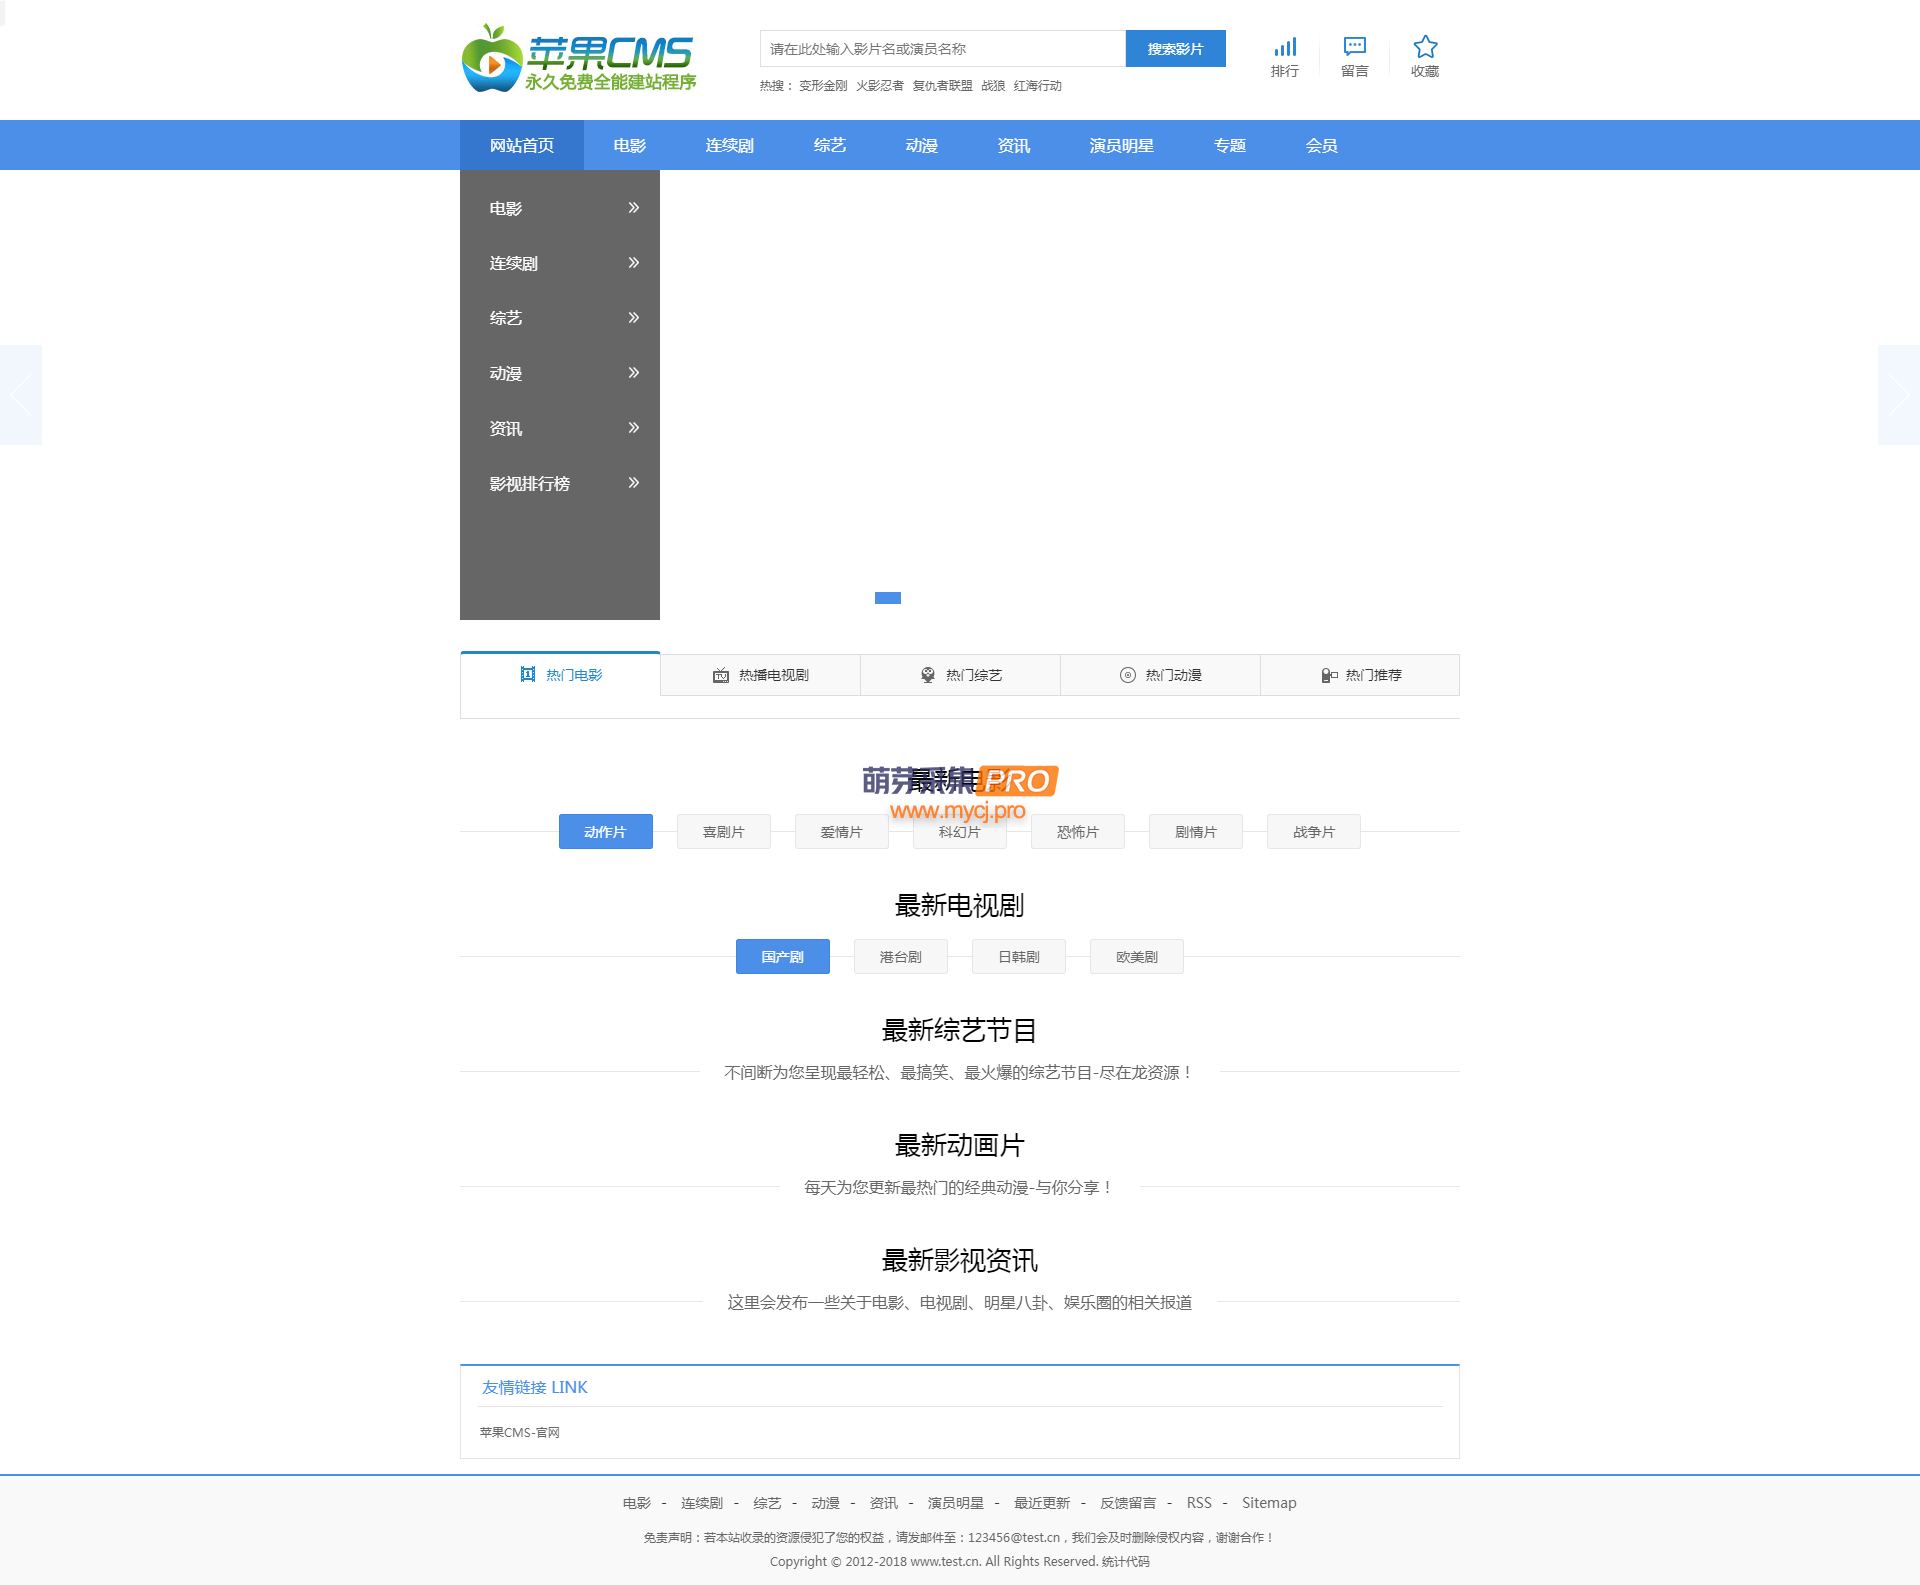Select the 动作片 genre button

pyautogui.click(x=606, y=832)
